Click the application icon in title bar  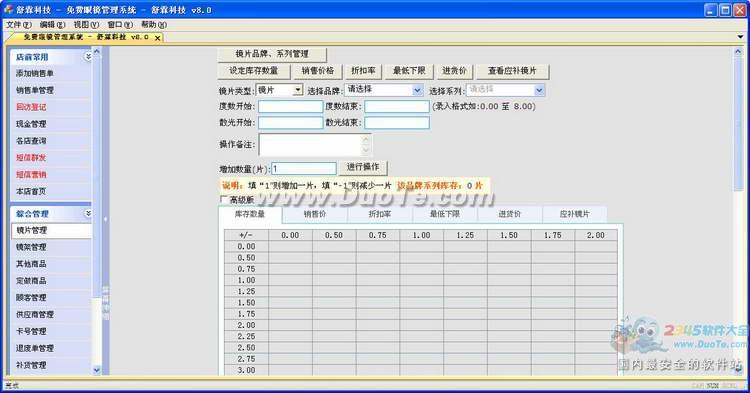coord(8,9)
